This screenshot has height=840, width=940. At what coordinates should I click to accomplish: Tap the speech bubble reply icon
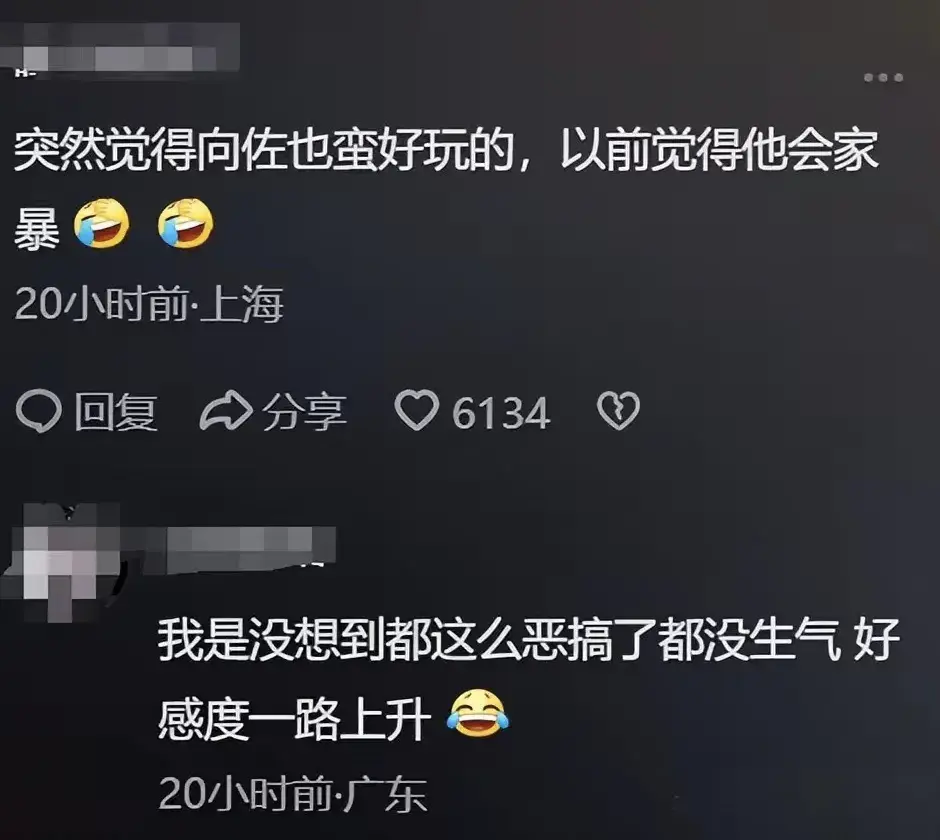[39, 411]
